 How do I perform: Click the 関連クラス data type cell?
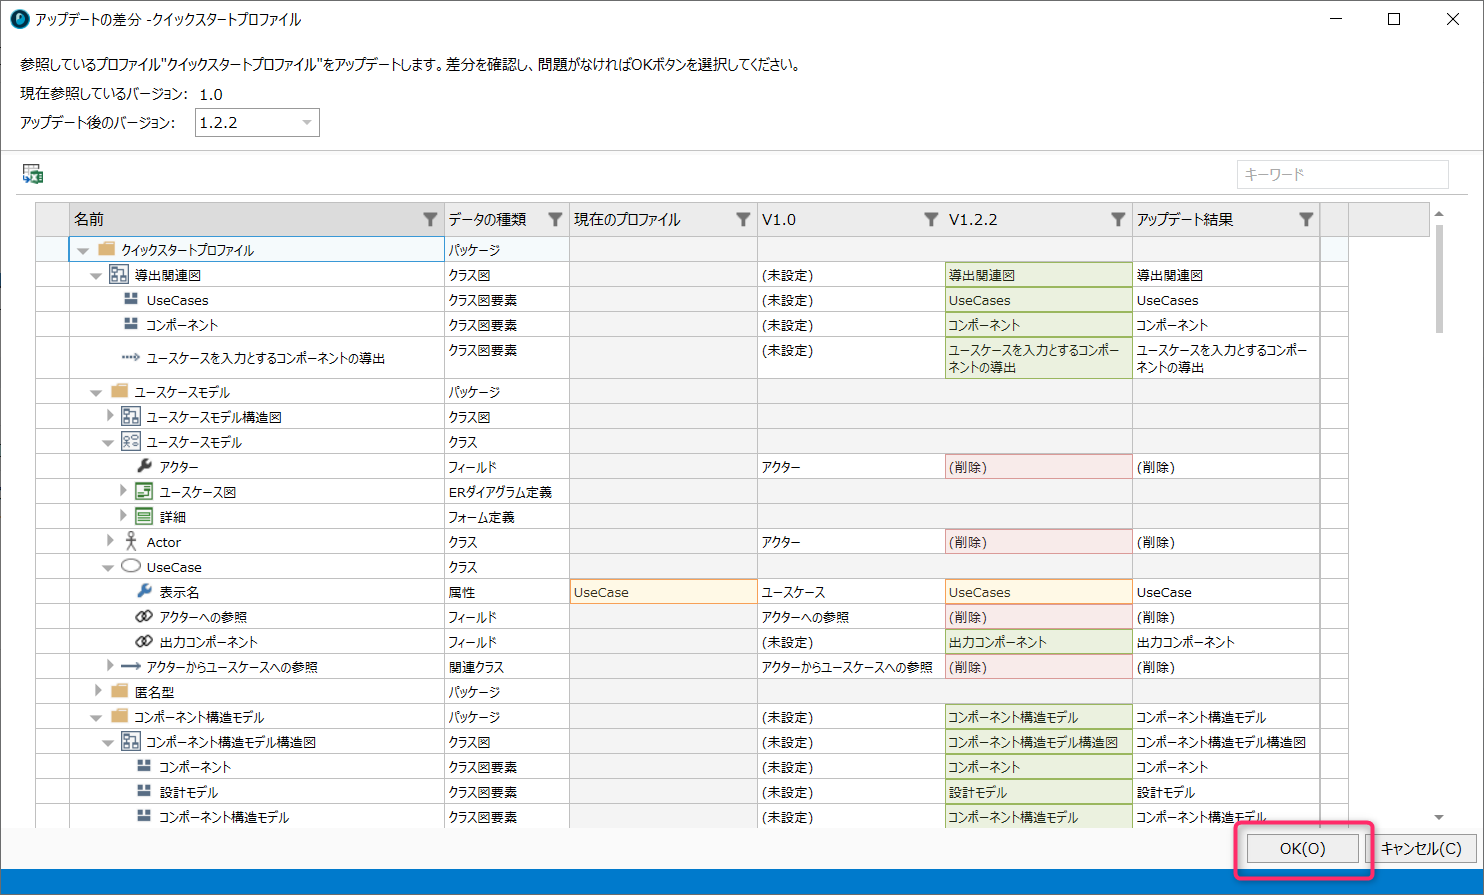click(x=507, y=666)
